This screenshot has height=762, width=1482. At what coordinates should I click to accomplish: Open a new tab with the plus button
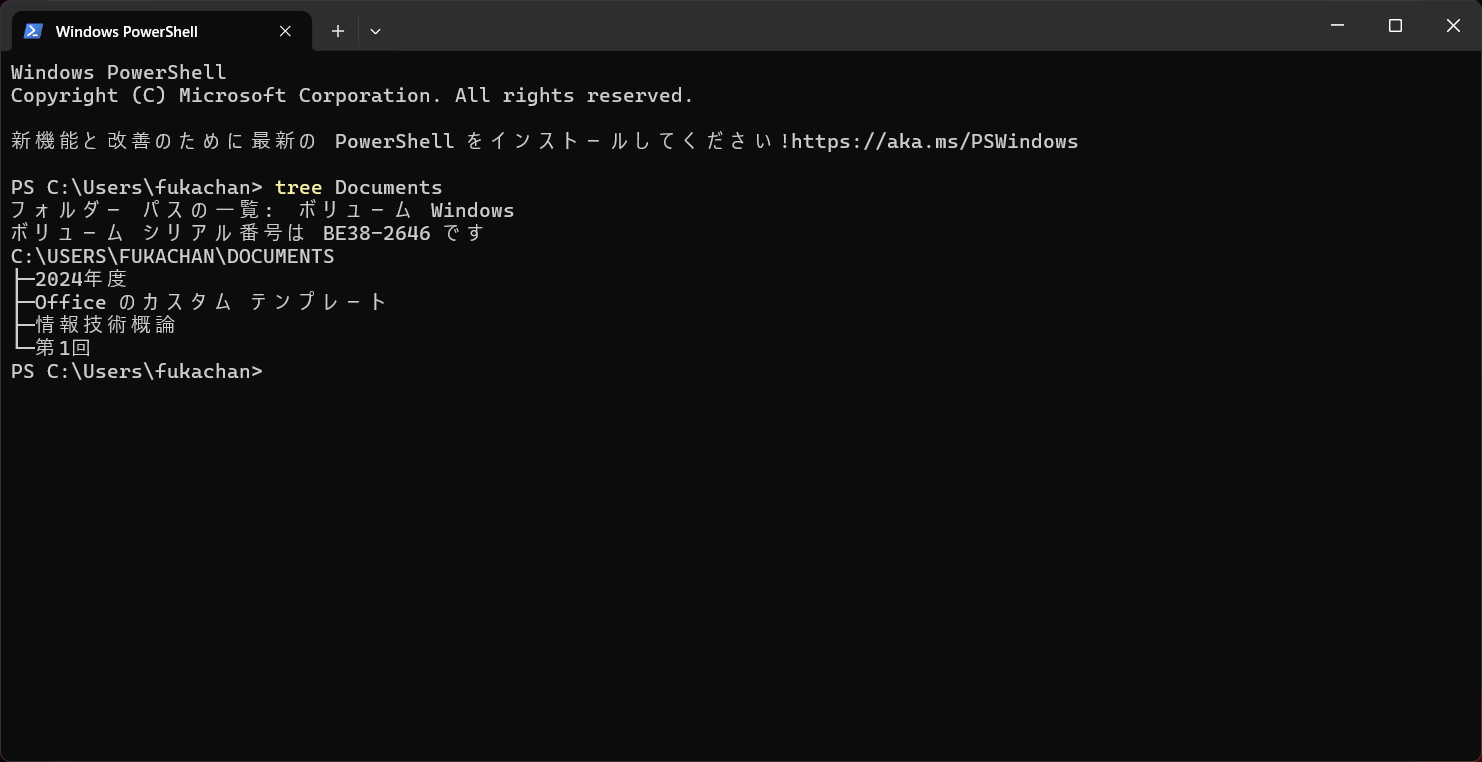338,31
